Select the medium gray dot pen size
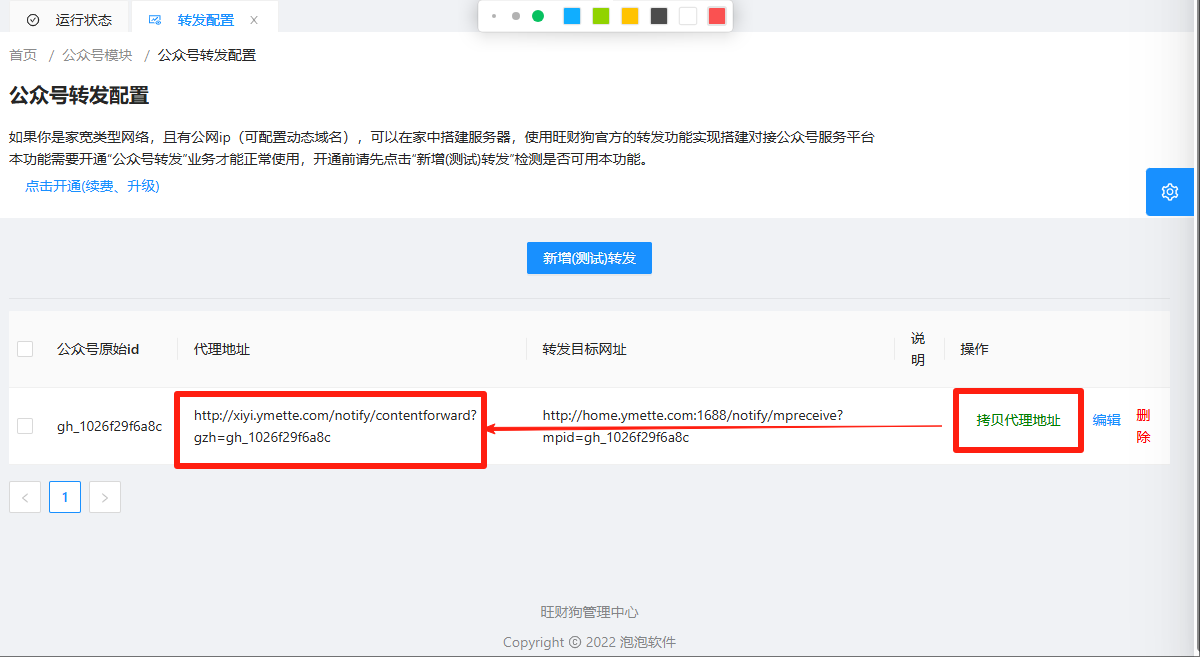1200x657 pixels. [516, 16]
